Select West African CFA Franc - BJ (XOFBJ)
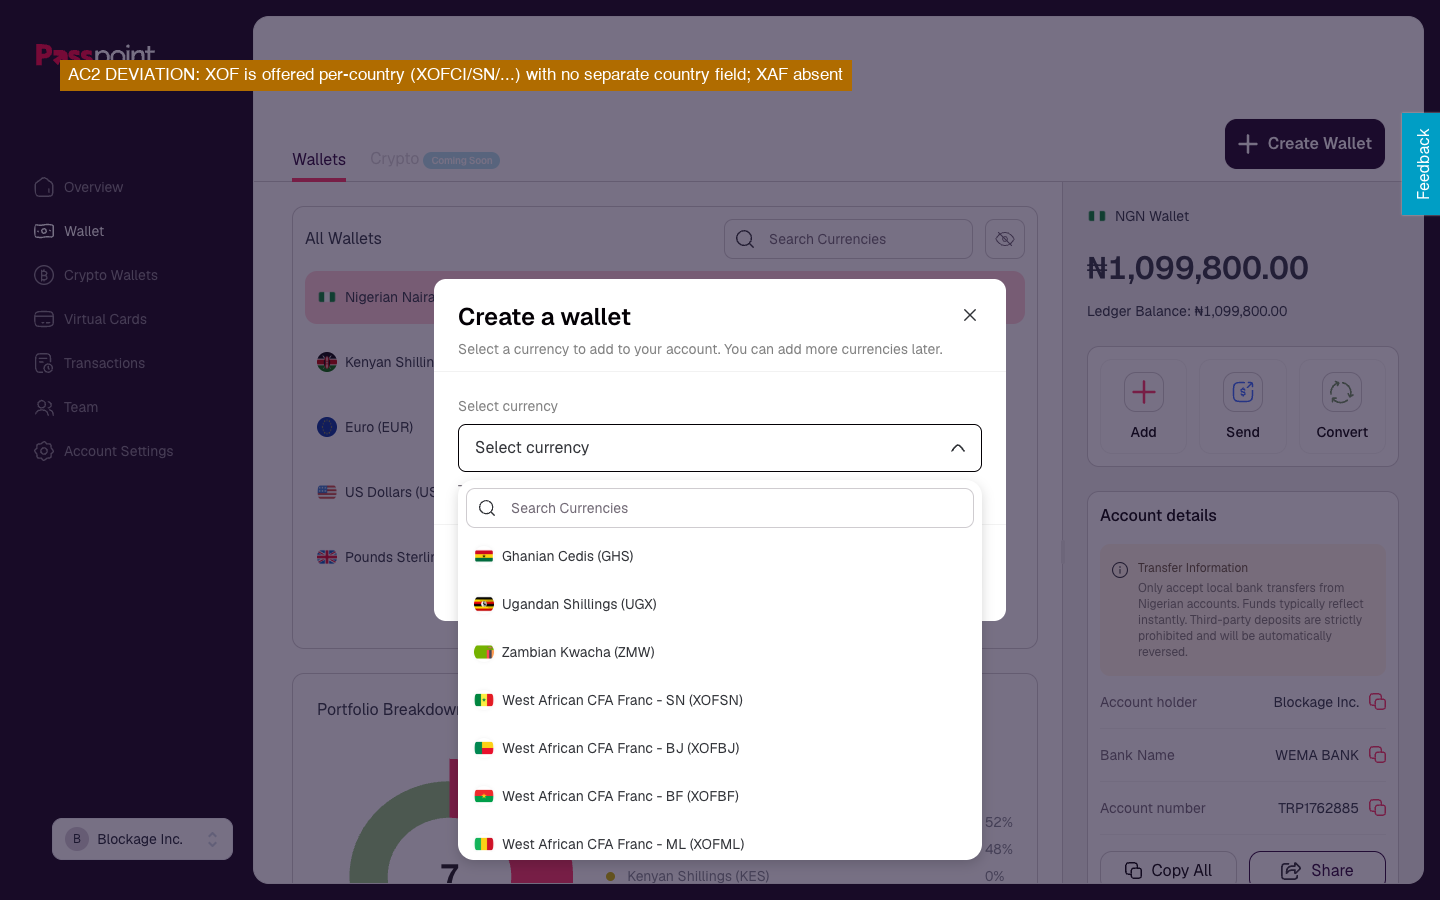 click(720, 748)
